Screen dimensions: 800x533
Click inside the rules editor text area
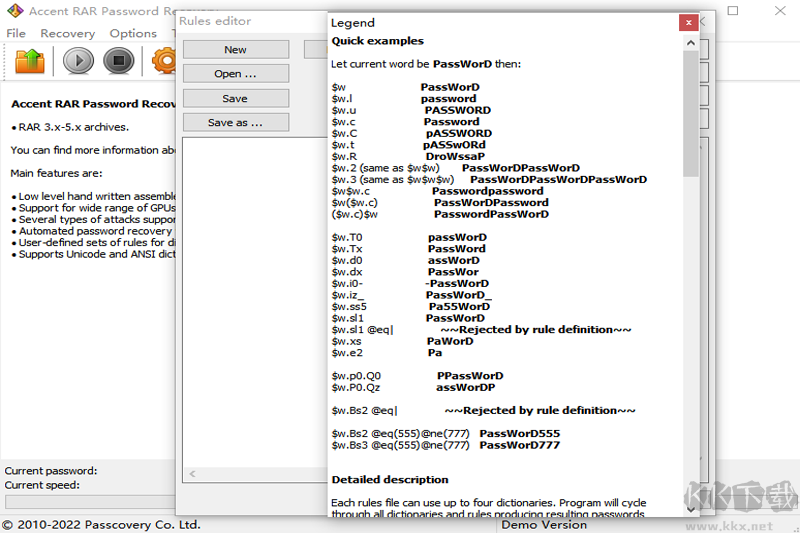click(250, 300)
